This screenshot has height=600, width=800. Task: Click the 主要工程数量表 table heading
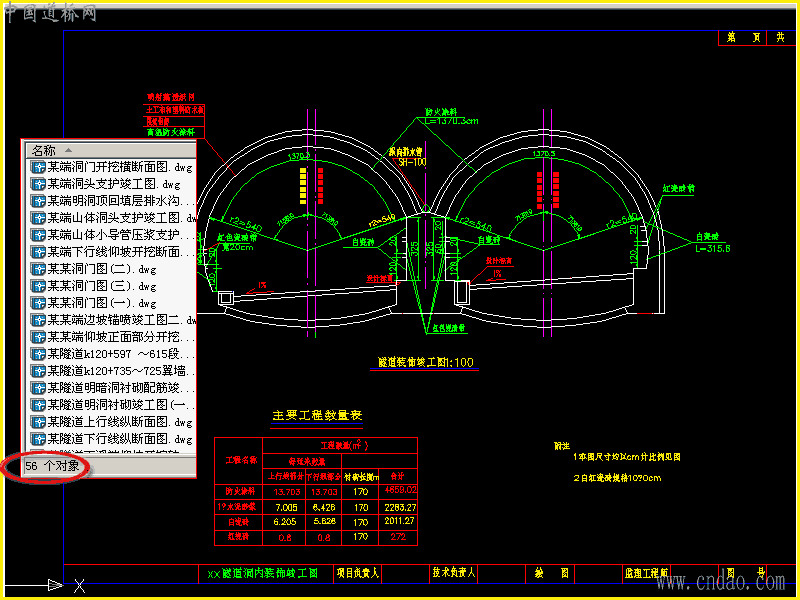pyautogui.click(x=317, y=415)
